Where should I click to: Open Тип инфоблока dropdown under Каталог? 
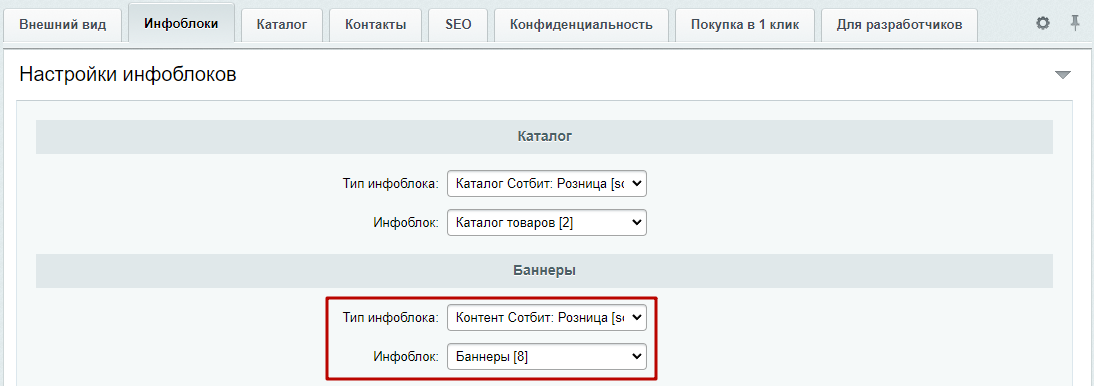click(x=547, y=184)
